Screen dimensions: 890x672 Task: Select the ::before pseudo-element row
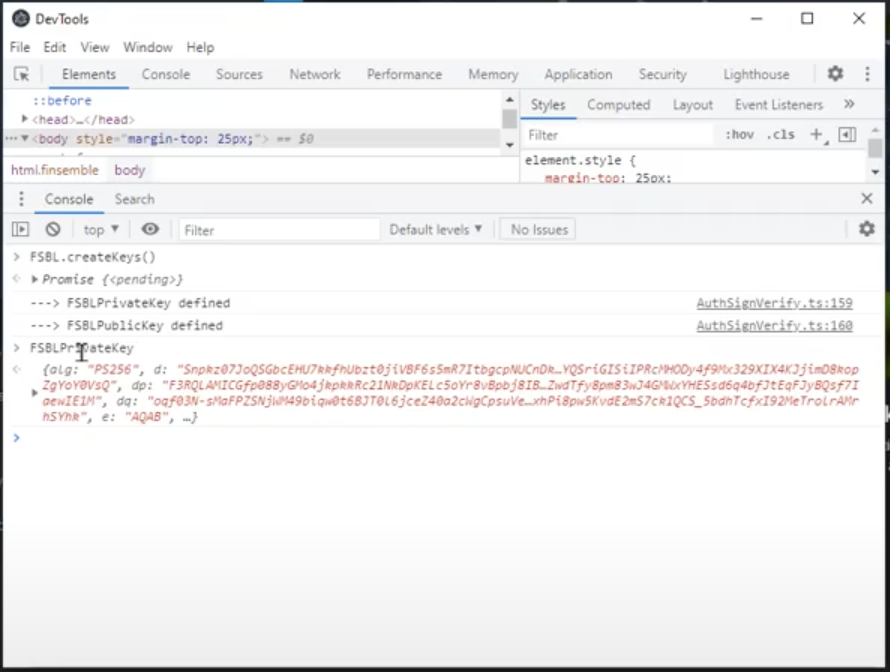tap(62, 100)
